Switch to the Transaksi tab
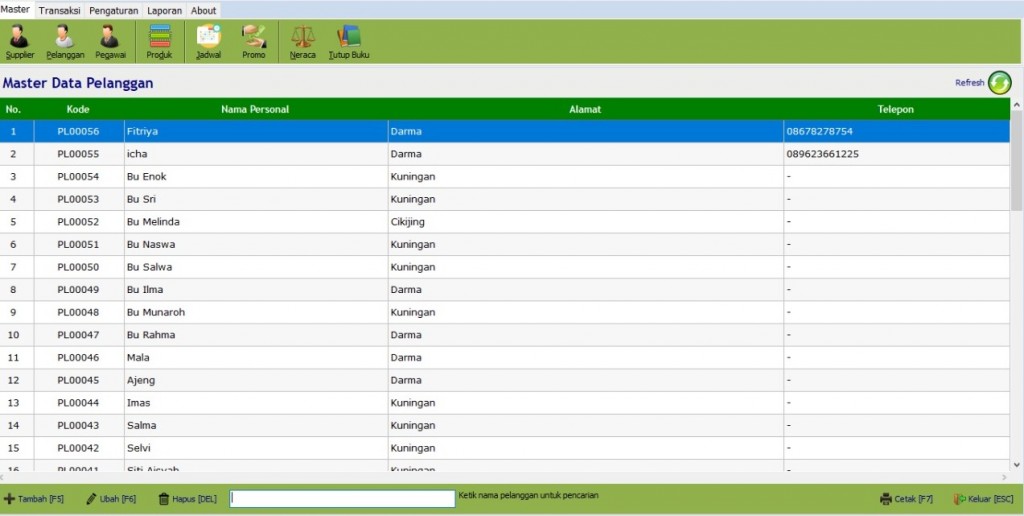1024x516 pixels. point(59,10)
